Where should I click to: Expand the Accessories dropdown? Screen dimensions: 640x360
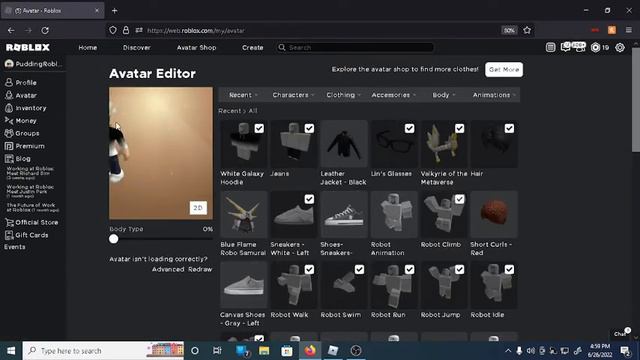(393, 95)
